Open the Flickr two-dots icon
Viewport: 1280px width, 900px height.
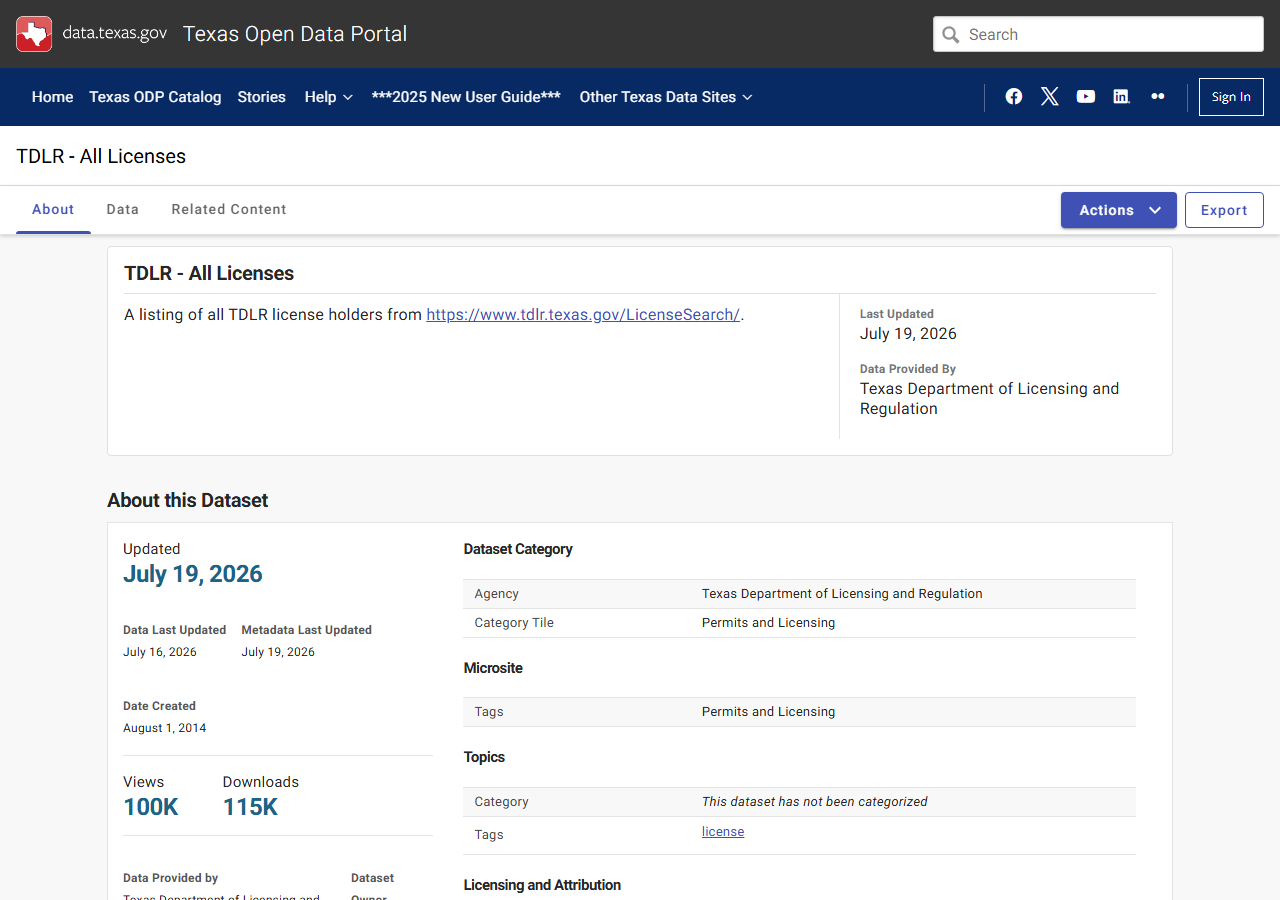tap(1158, 97)
